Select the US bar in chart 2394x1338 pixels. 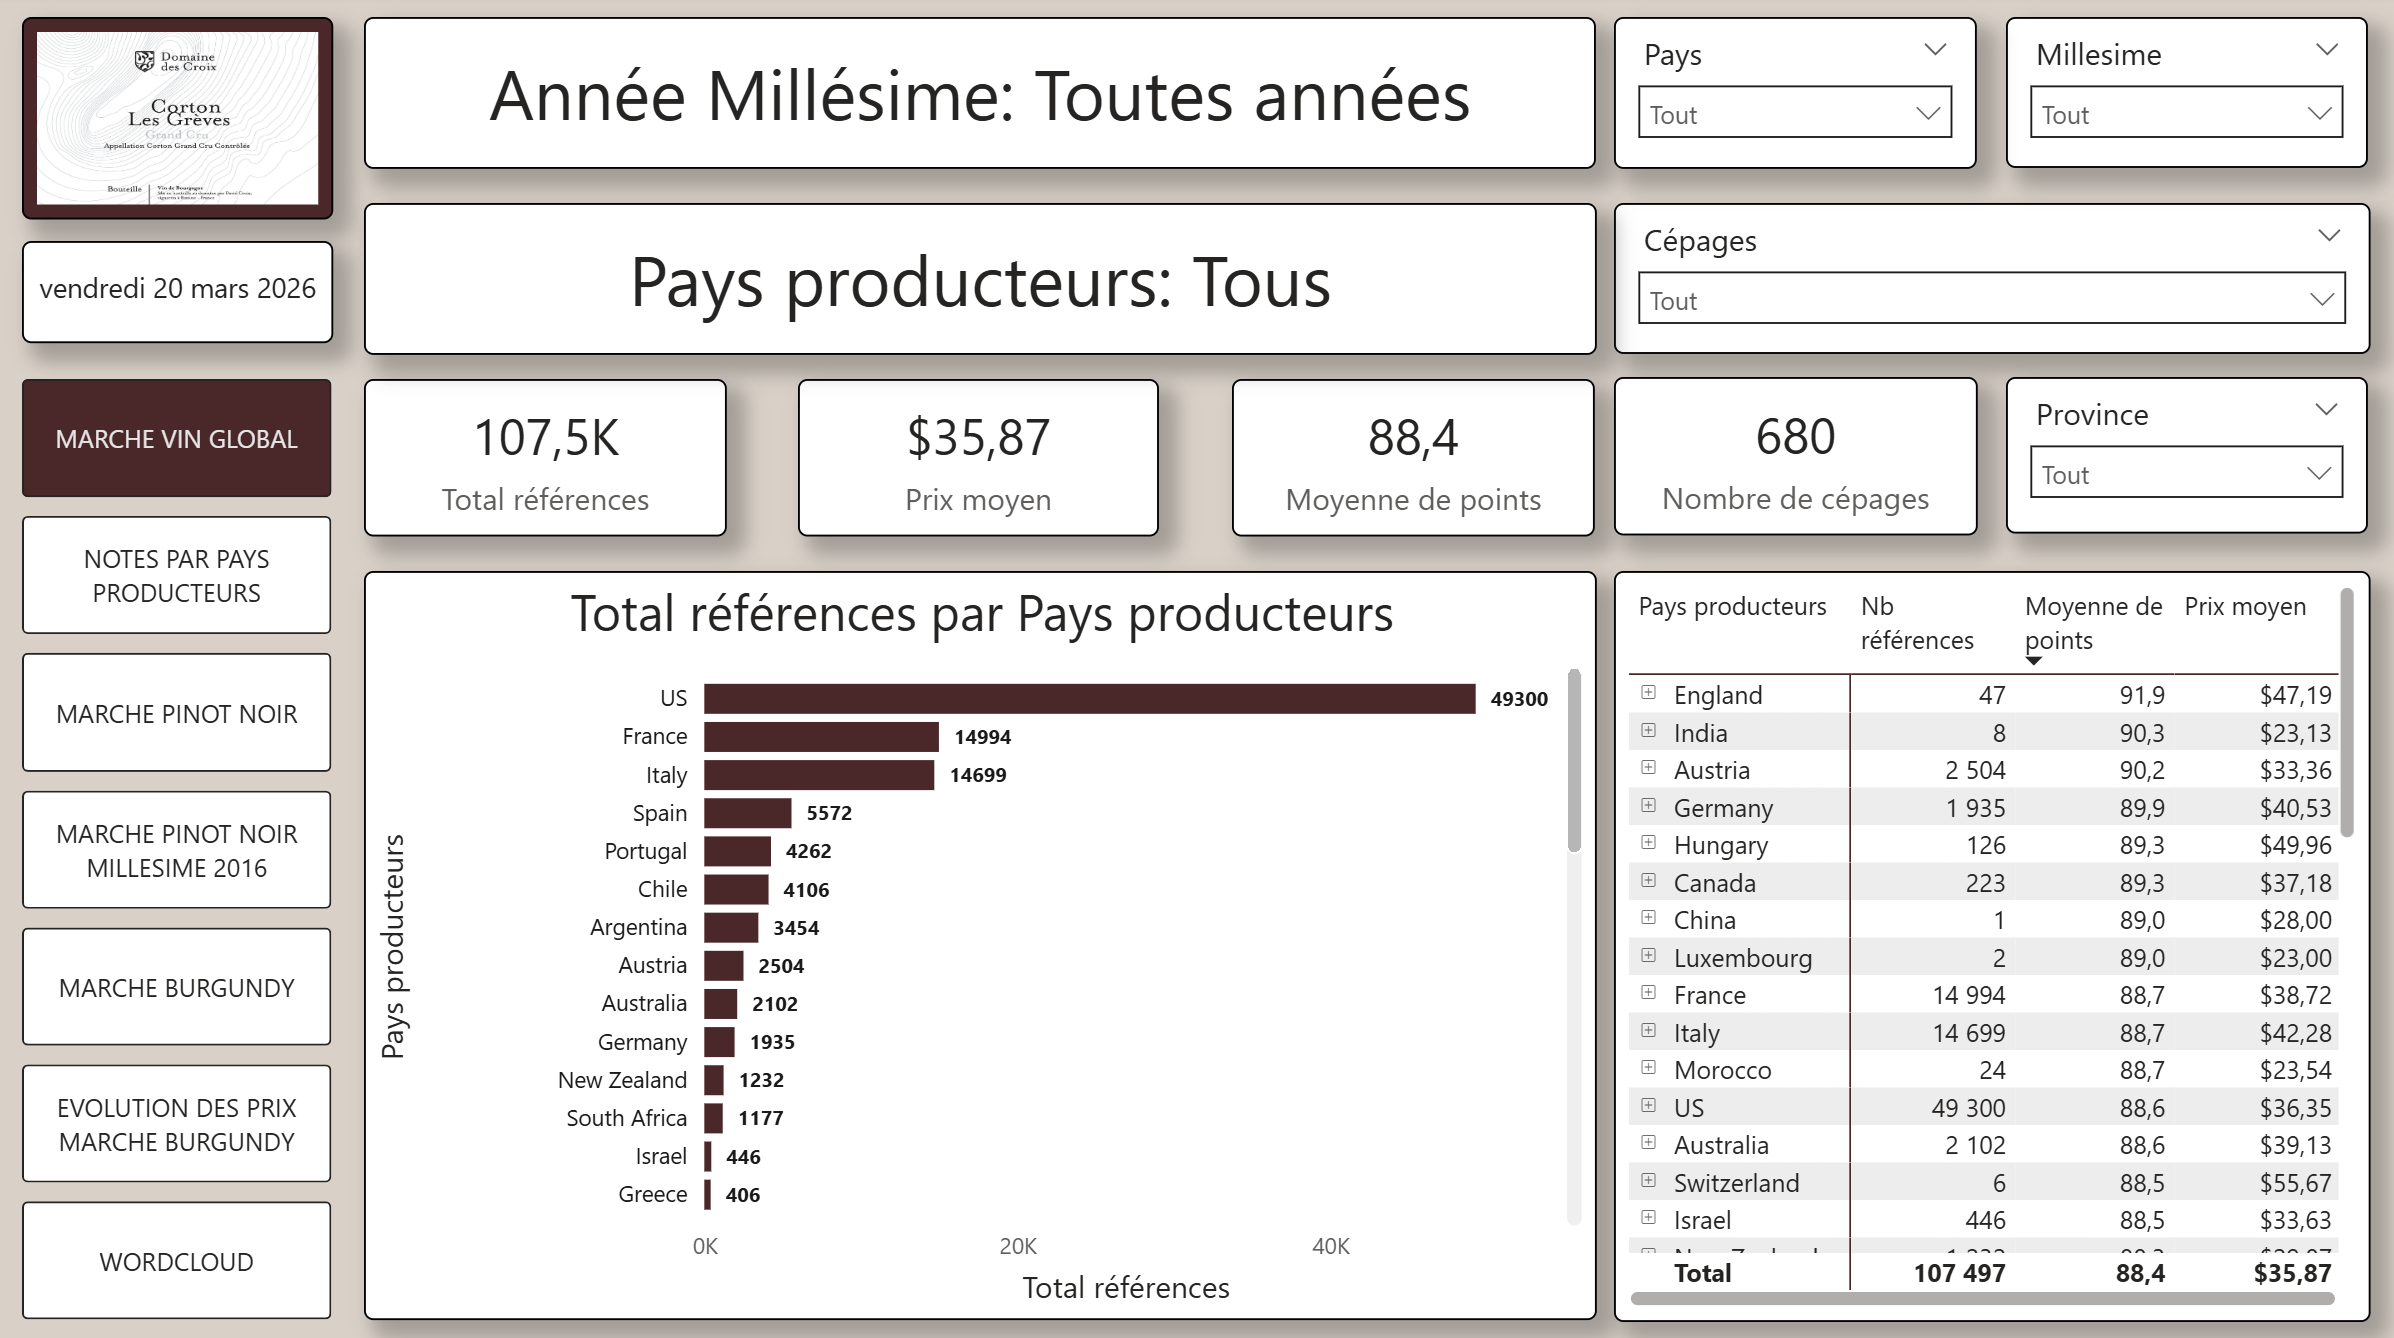[1089, 698]
